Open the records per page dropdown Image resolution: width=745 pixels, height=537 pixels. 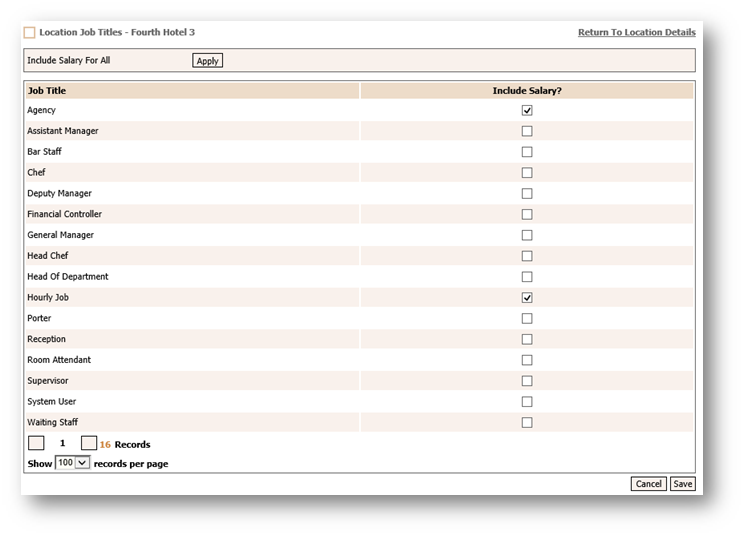pyautogui.click(x=73, y=463)
